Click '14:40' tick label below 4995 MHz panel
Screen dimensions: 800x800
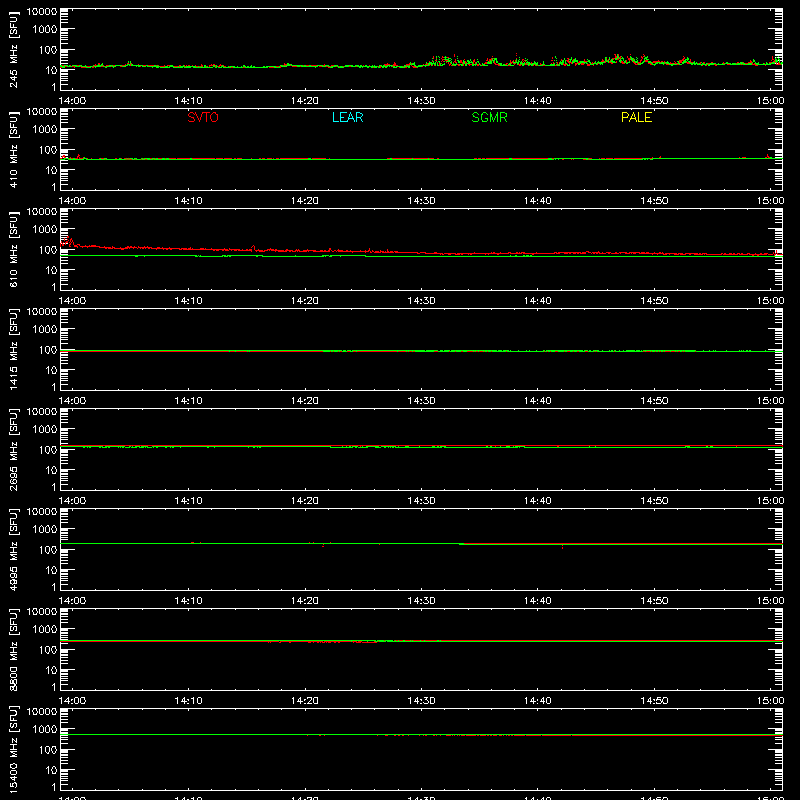pos(538,601)
